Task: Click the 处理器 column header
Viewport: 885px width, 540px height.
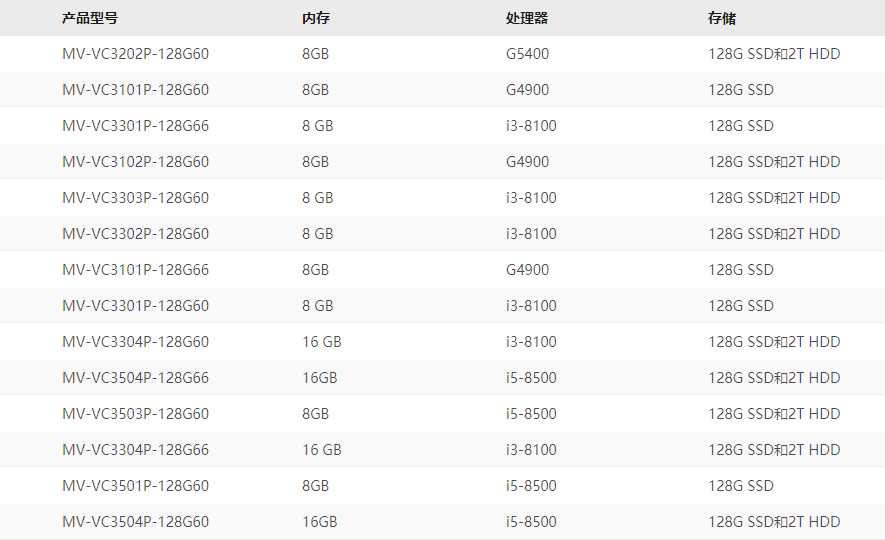Action: [x=527, y=18]
